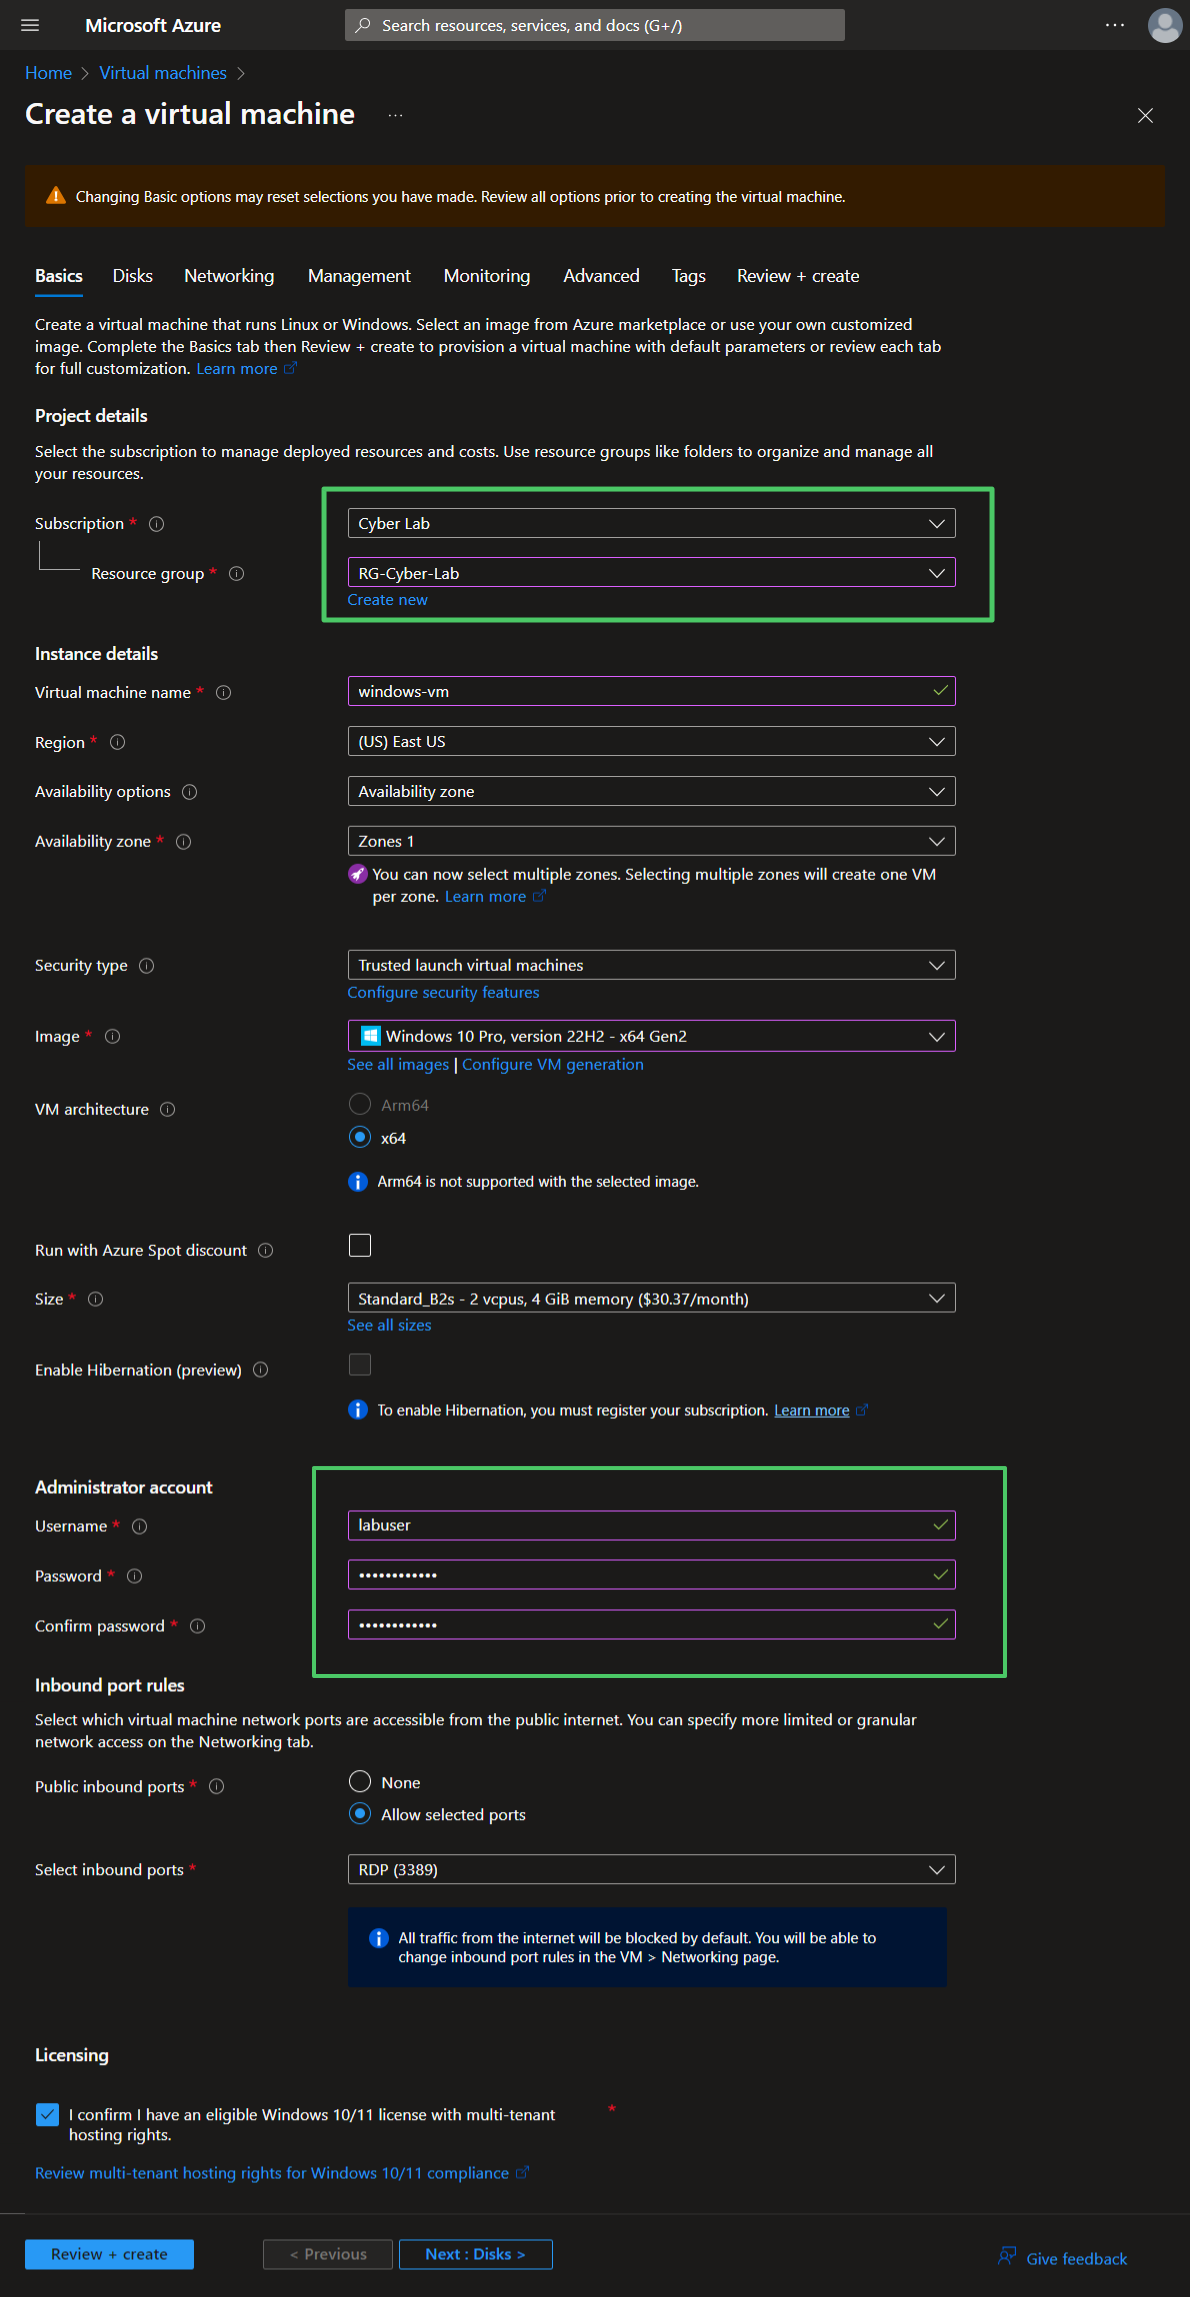Click the info icon beside Subscription
The height and width of the screenshot is (2297, 1190).
[x=157, y=524]
